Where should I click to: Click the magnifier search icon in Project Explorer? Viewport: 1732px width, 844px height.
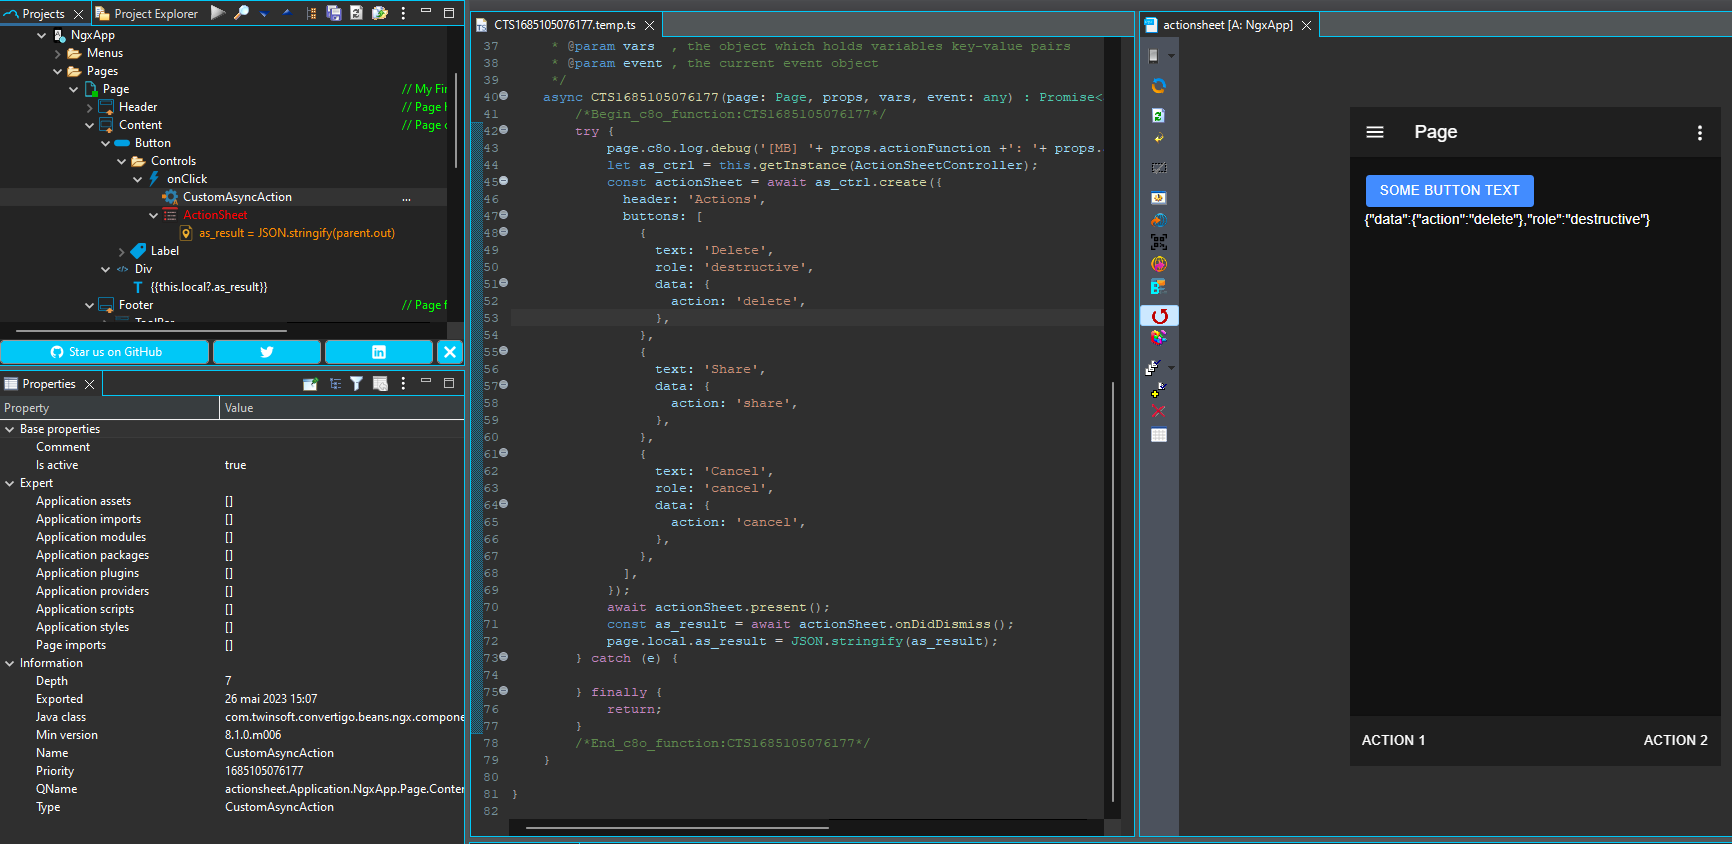tap(241, 13)
